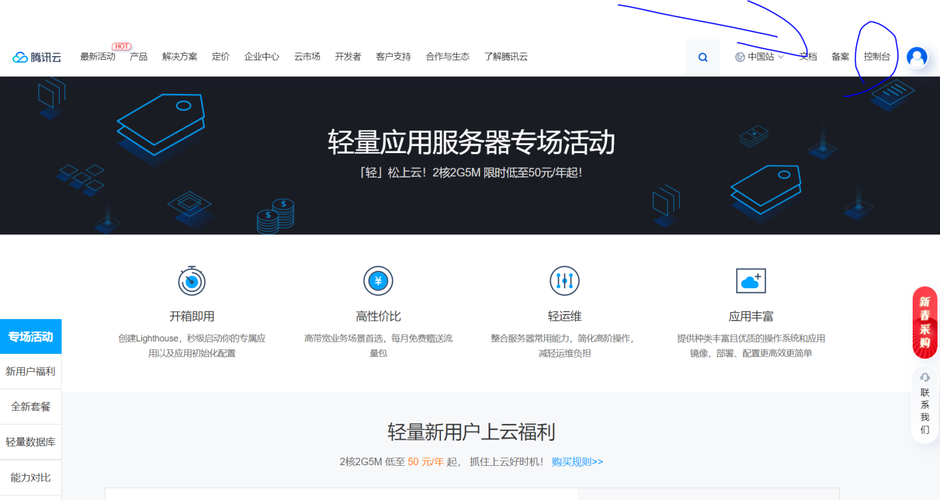Click the 联系我们 floating button
The width and height of the screenshot is (940, 500).
pyautogui.click(x=925, y=405)
